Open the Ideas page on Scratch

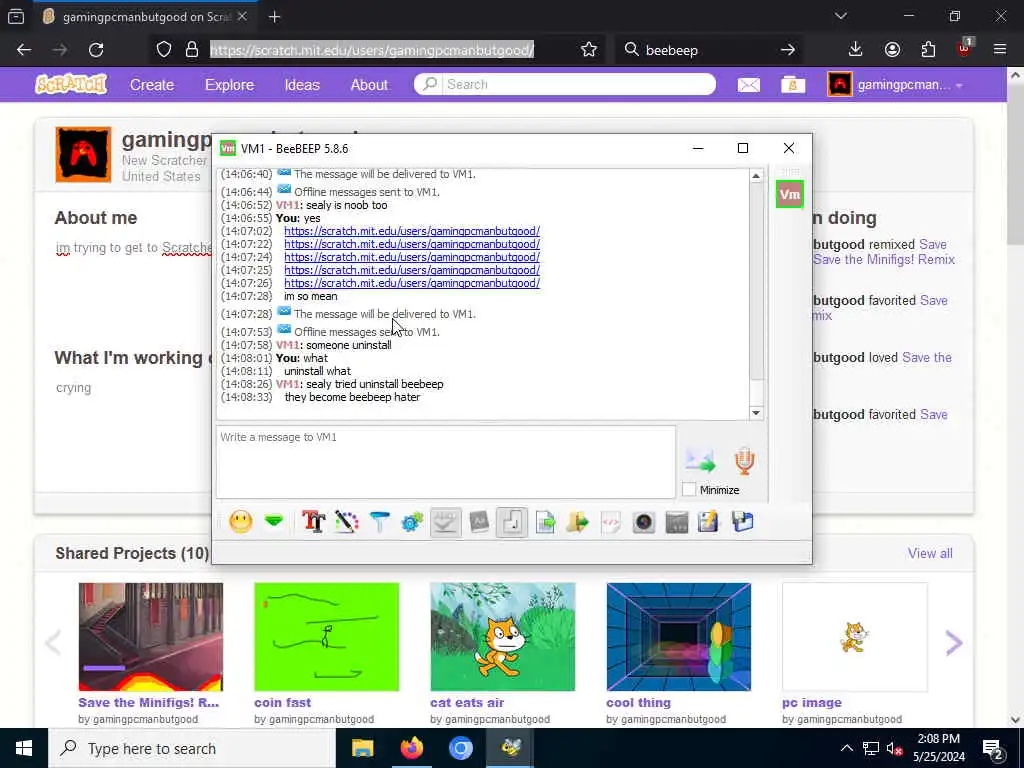pyautogui.click(x=302, y=85)
